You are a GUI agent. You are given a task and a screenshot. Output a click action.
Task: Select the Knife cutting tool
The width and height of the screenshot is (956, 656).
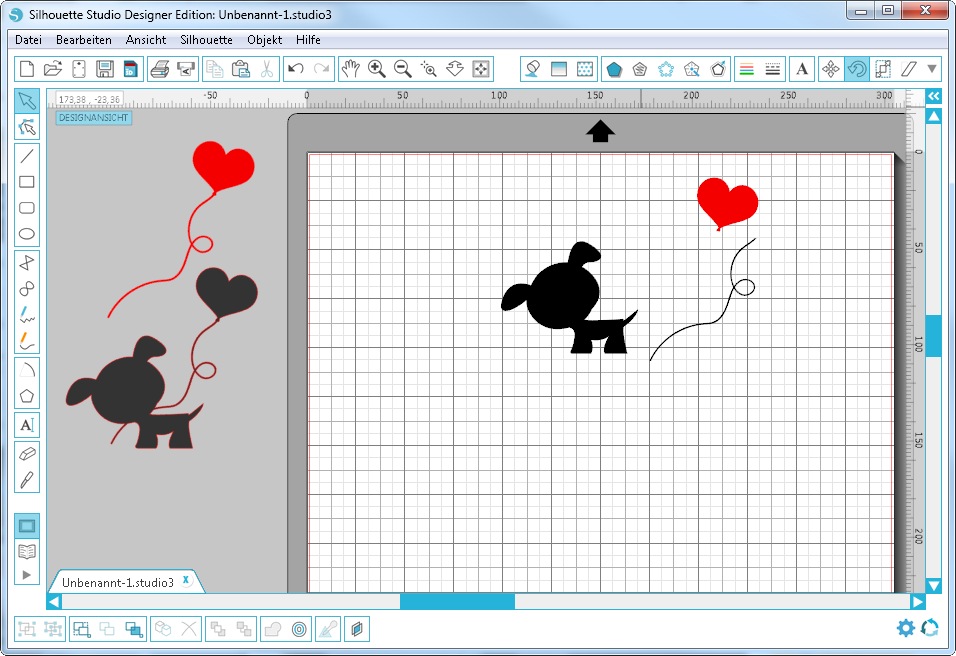coord(28,479)
